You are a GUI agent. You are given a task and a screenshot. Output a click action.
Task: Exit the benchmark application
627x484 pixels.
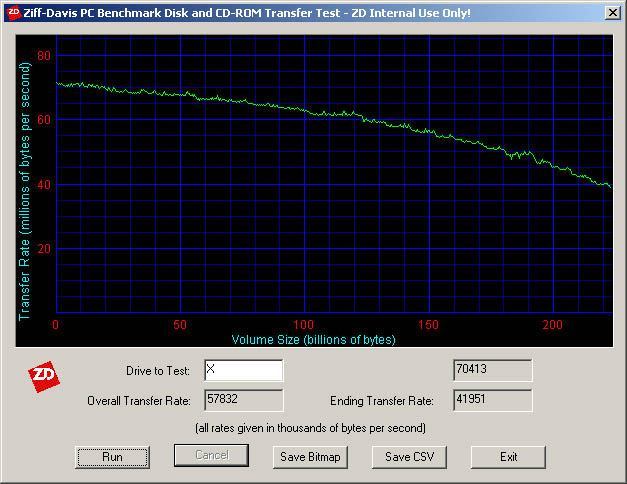pos(508,457)
